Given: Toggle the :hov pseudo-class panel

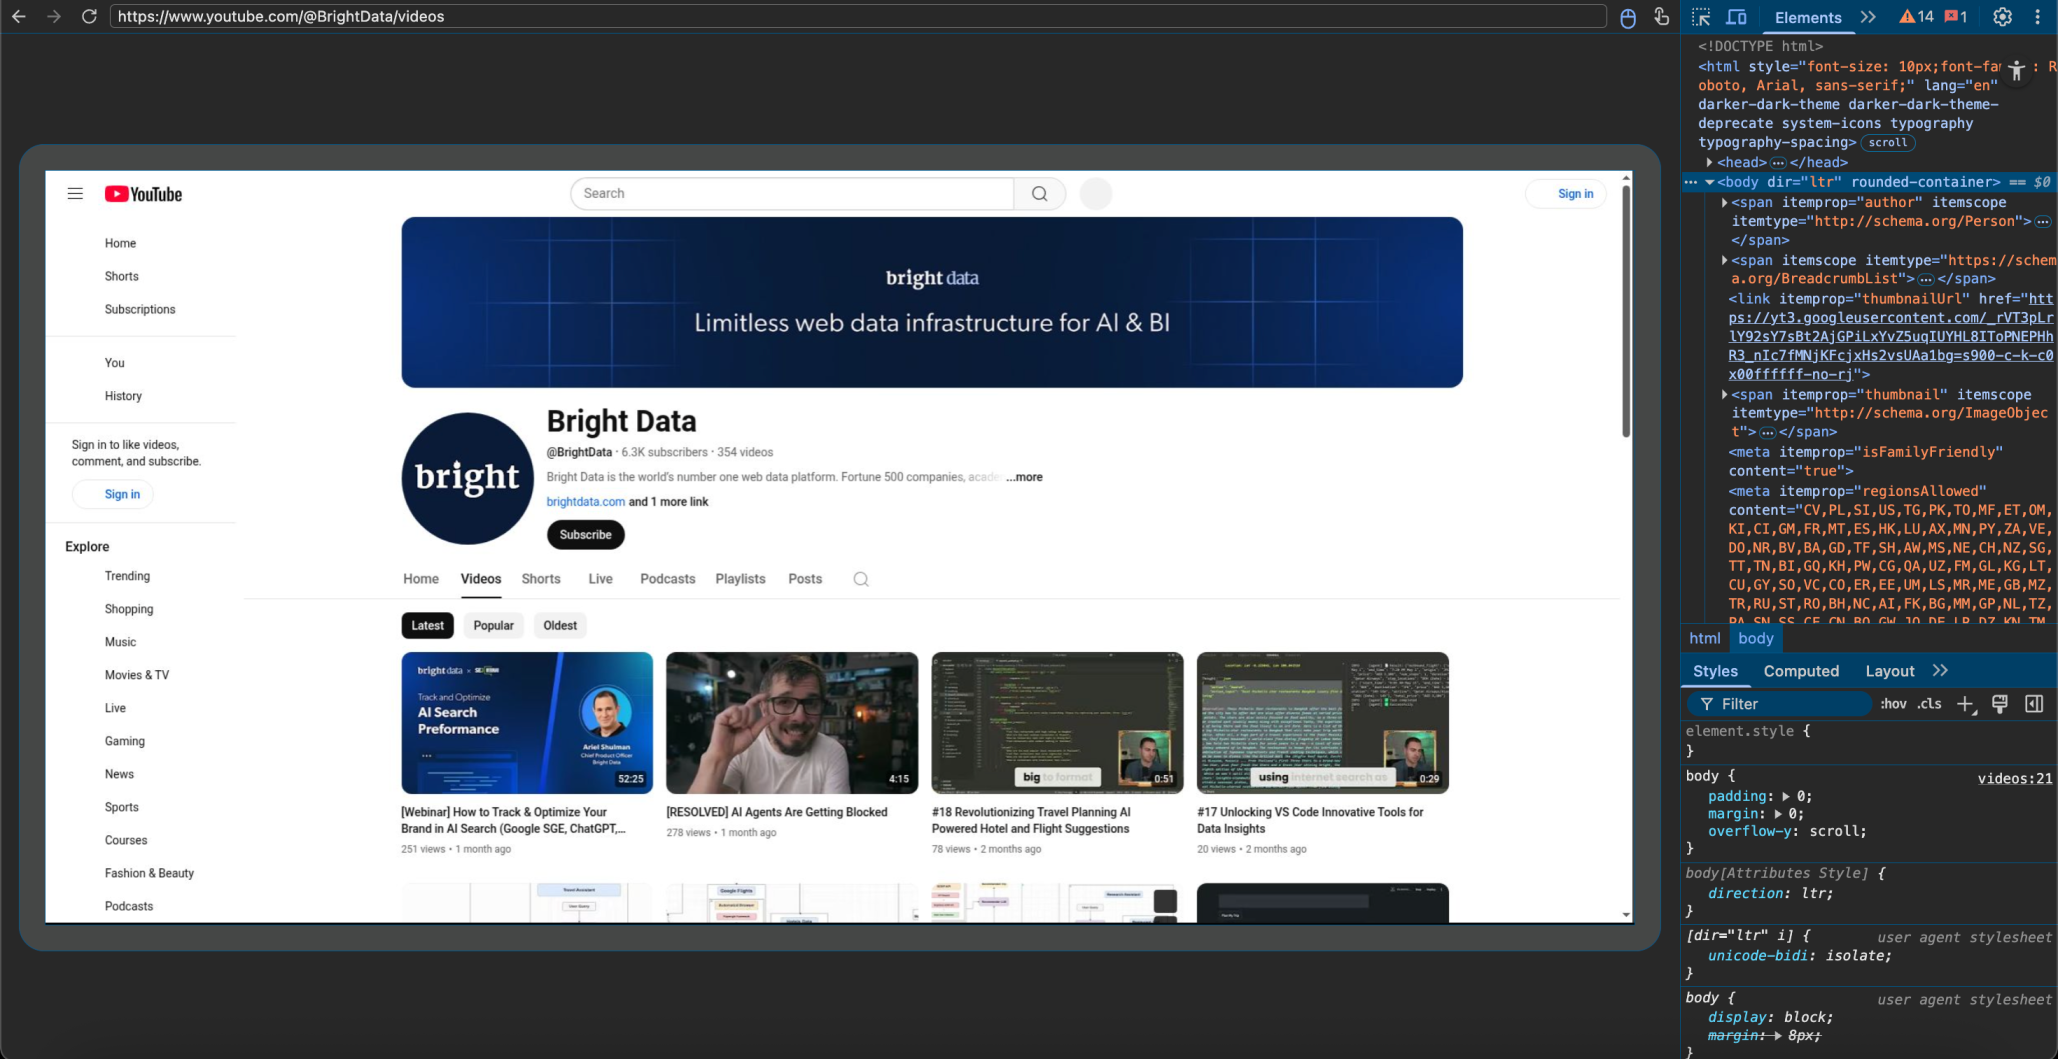Looking at the screenshot, I should click(x=1893, y=704).
